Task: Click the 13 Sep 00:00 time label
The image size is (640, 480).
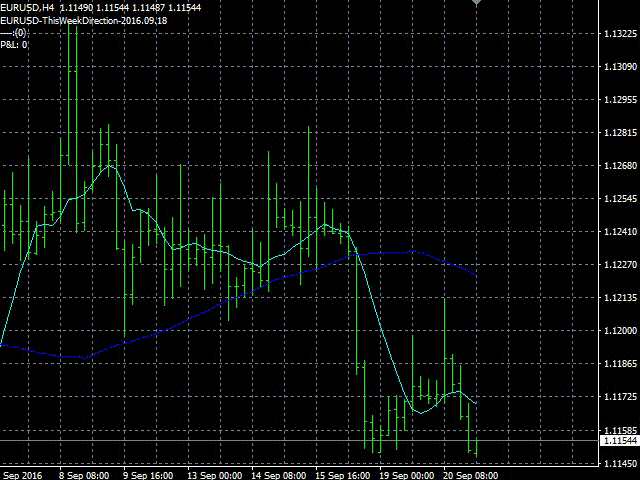Action: tap(217, 476)
